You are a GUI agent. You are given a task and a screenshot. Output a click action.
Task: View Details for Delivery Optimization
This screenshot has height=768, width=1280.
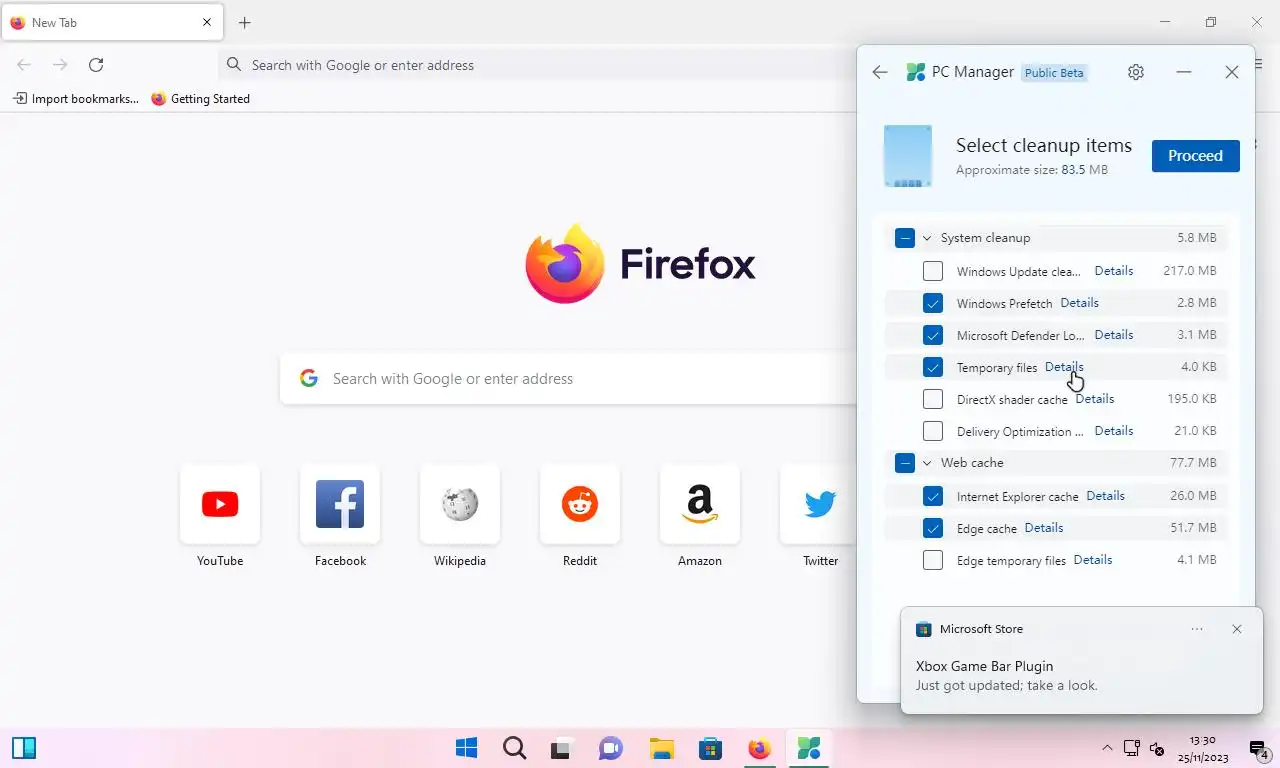pyautogui.click(x=1114, y=431)
